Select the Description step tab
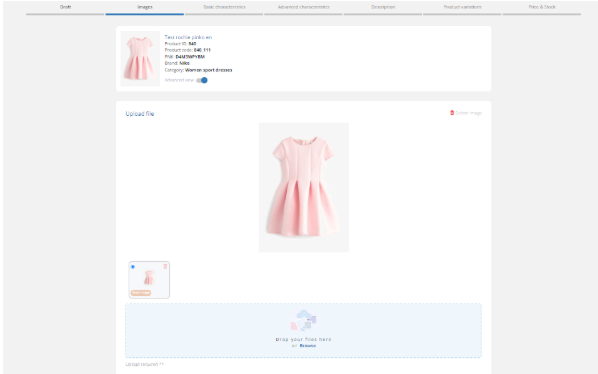 pyautogui.click(x=383, y=7)
